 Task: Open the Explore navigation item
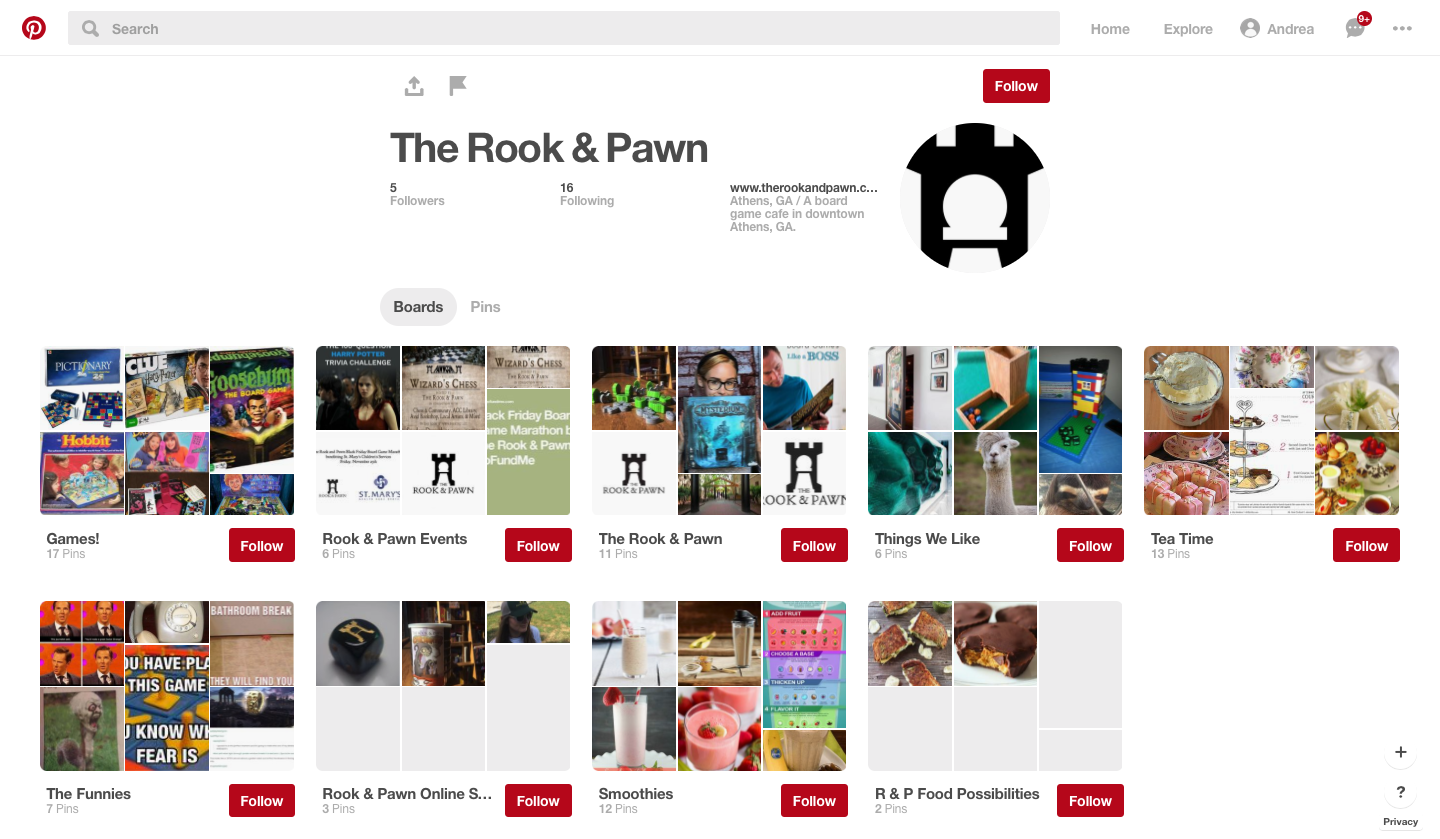[x=1188, y=29]
